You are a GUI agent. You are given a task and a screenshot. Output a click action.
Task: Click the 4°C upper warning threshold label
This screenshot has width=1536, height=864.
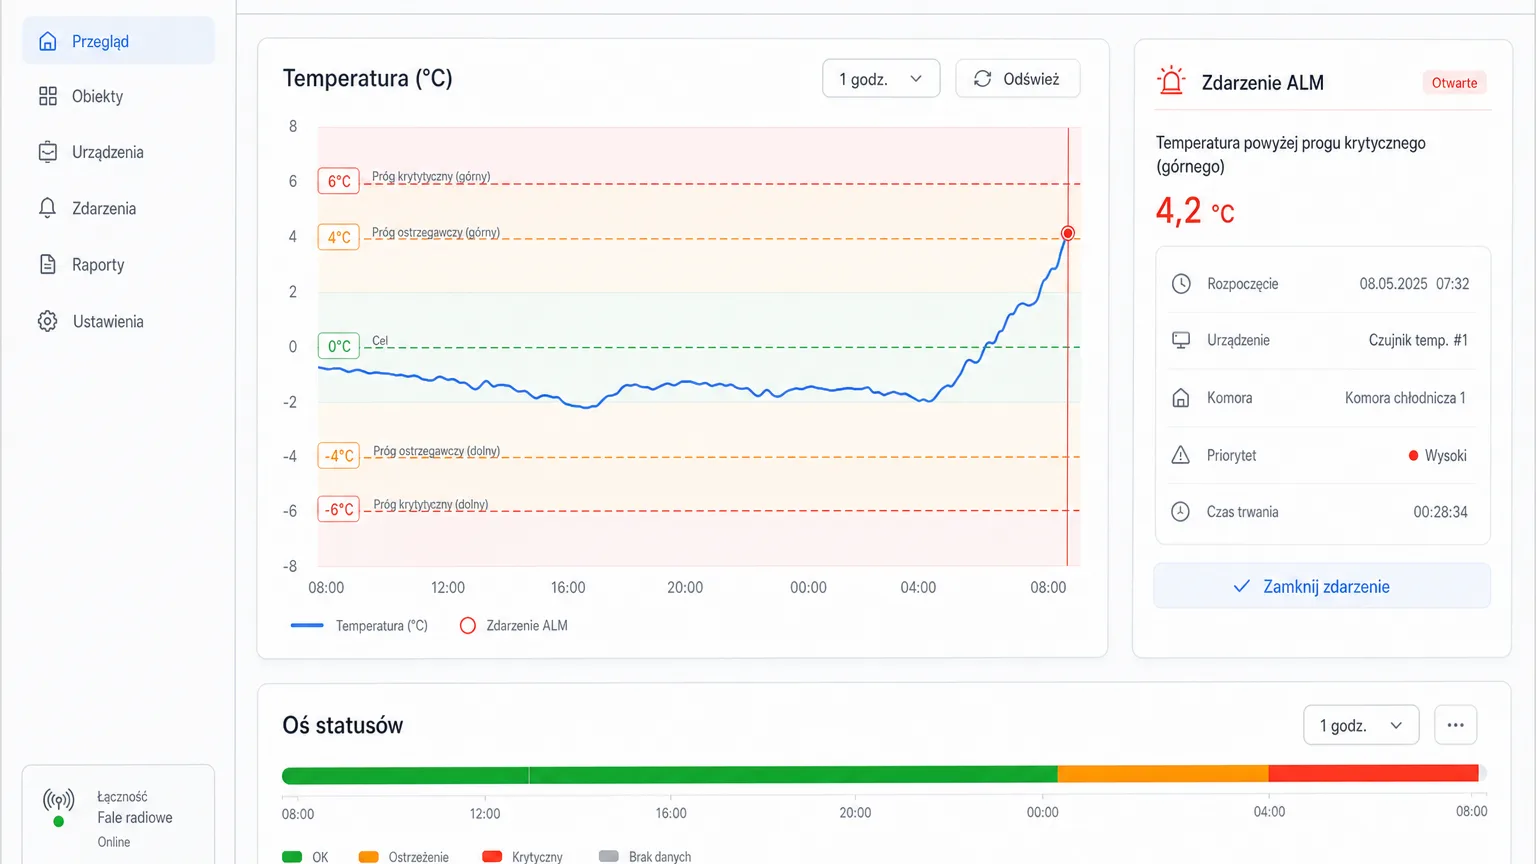[339, 237]
